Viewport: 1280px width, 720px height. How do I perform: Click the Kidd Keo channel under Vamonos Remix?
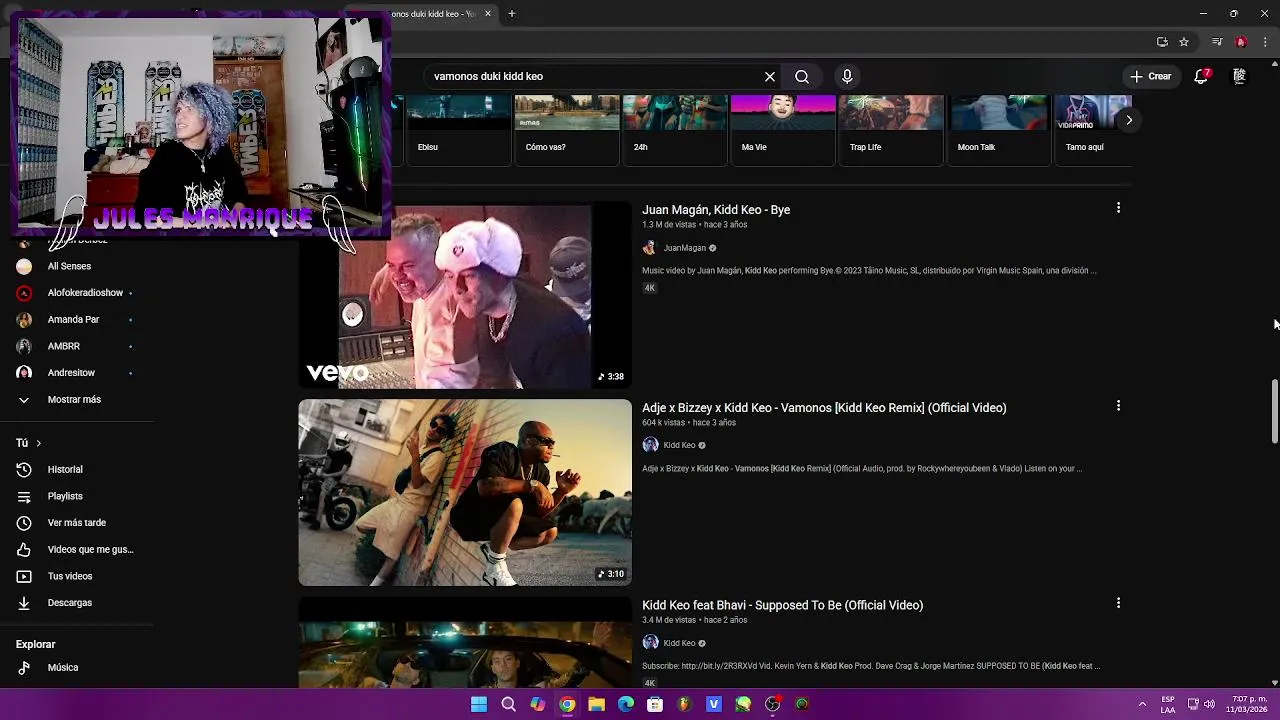pyautogui.click(x=679, y=445)
